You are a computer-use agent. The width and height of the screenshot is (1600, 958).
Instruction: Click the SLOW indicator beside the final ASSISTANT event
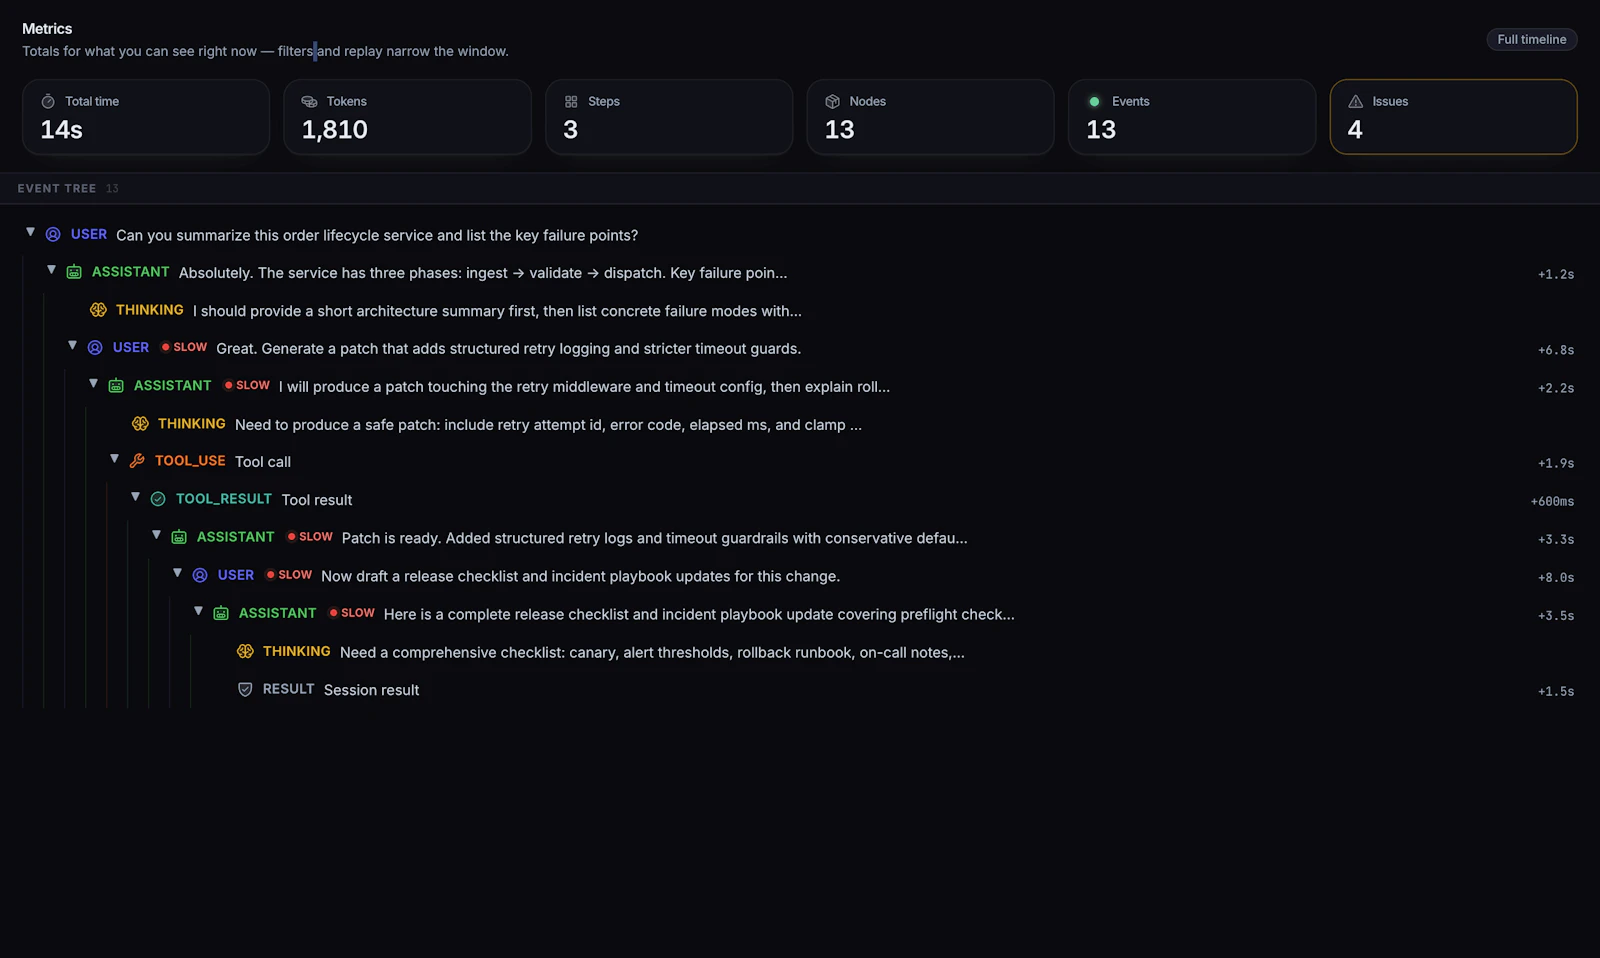tap(351, 613)
